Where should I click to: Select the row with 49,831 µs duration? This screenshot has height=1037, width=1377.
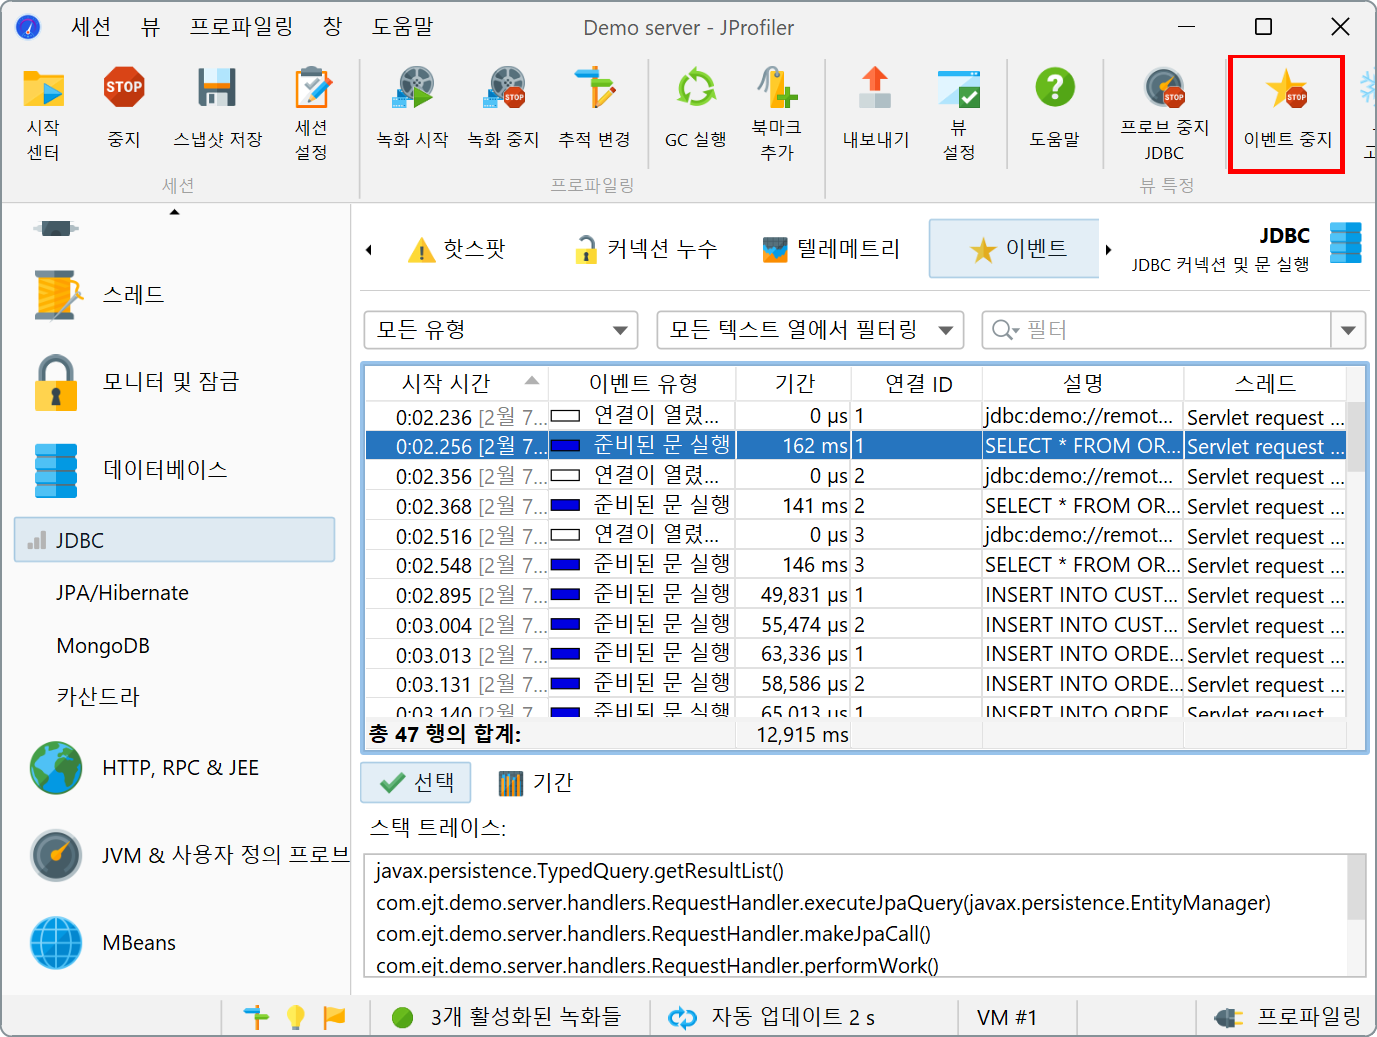click(x=856, y=595)
